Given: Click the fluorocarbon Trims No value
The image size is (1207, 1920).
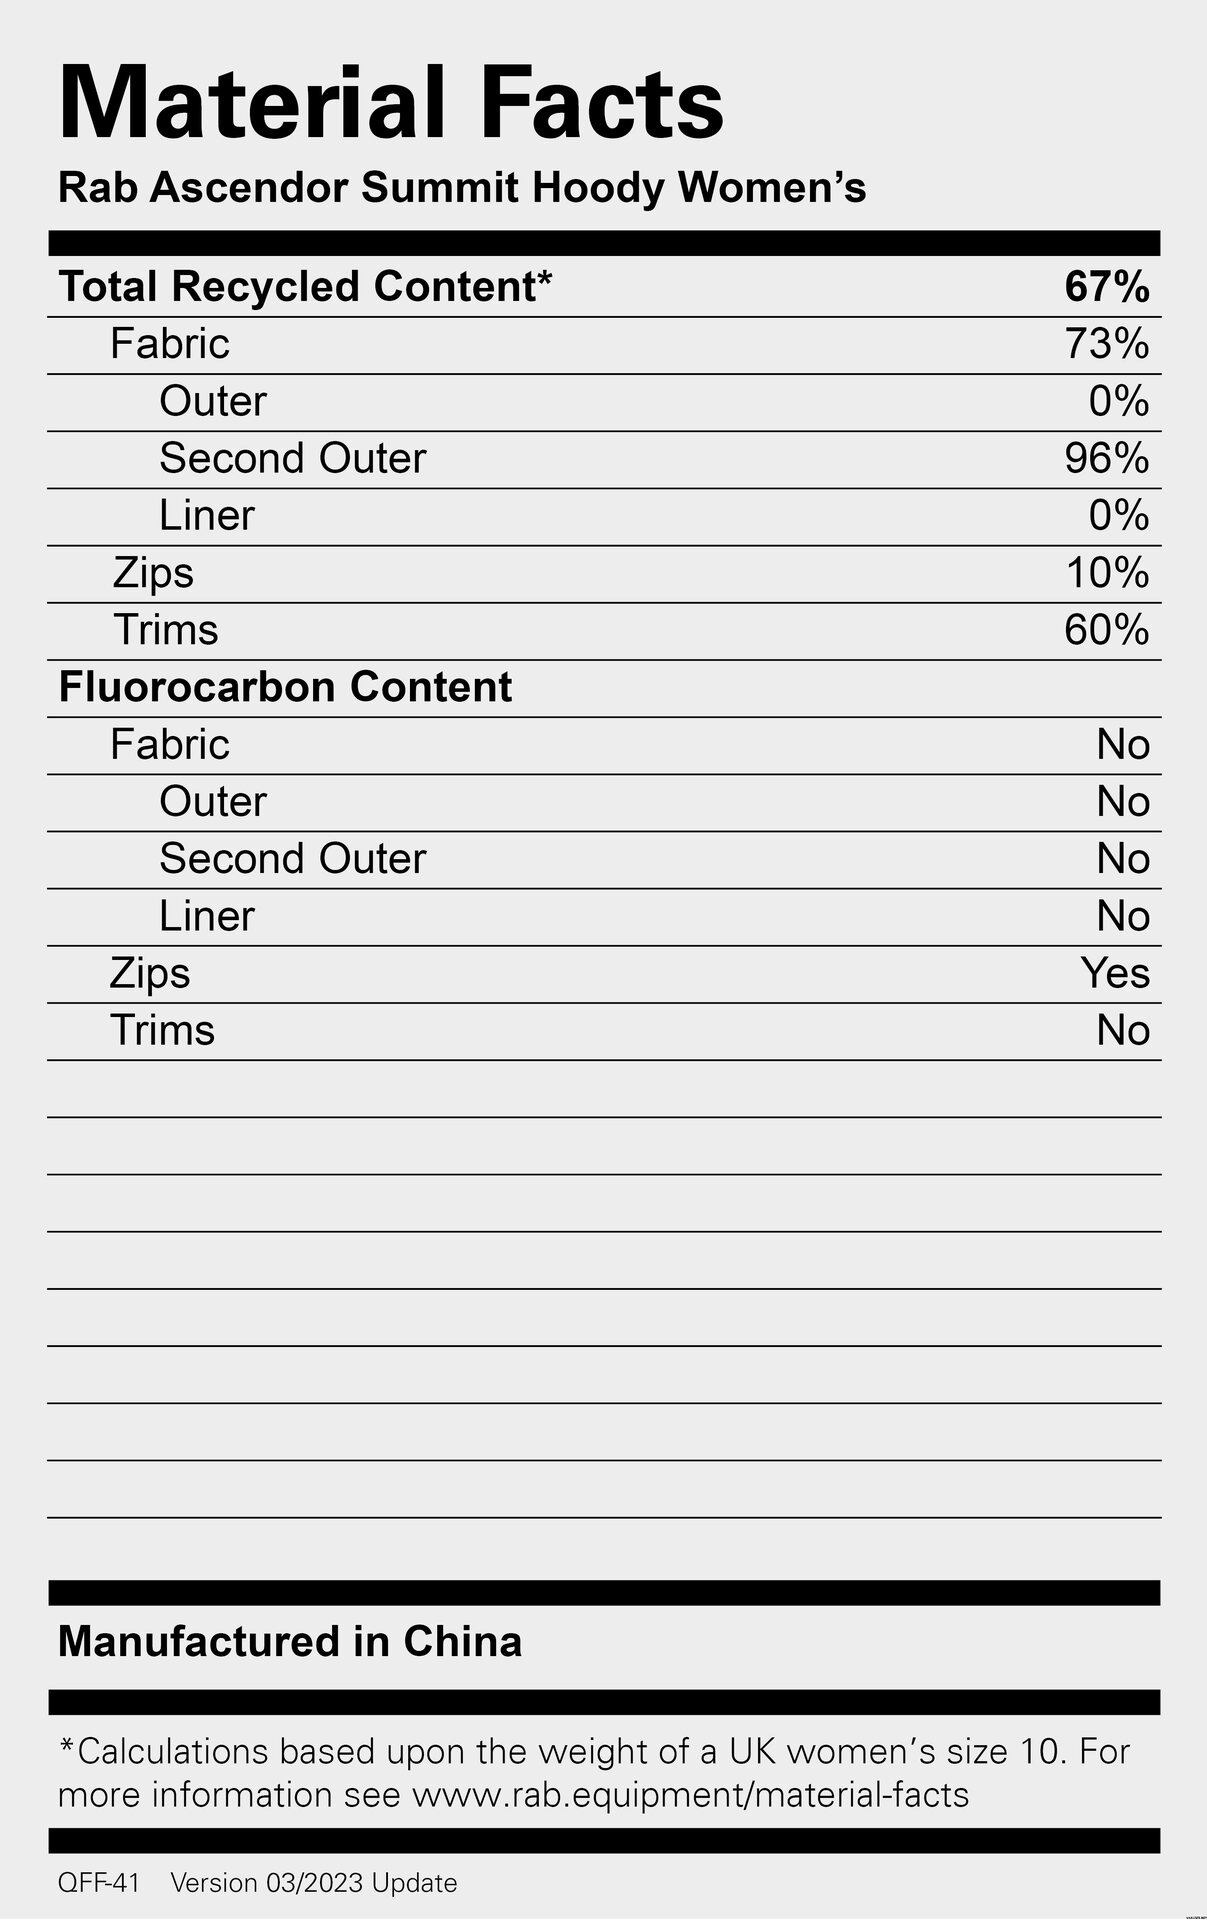Looking at the screenshot, I should click(1123, 1030).
